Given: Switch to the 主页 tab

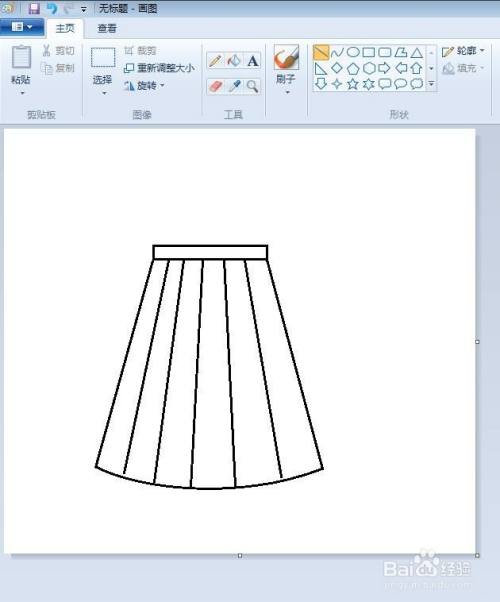Looking at the screenshot, I should tap(65, 28).
